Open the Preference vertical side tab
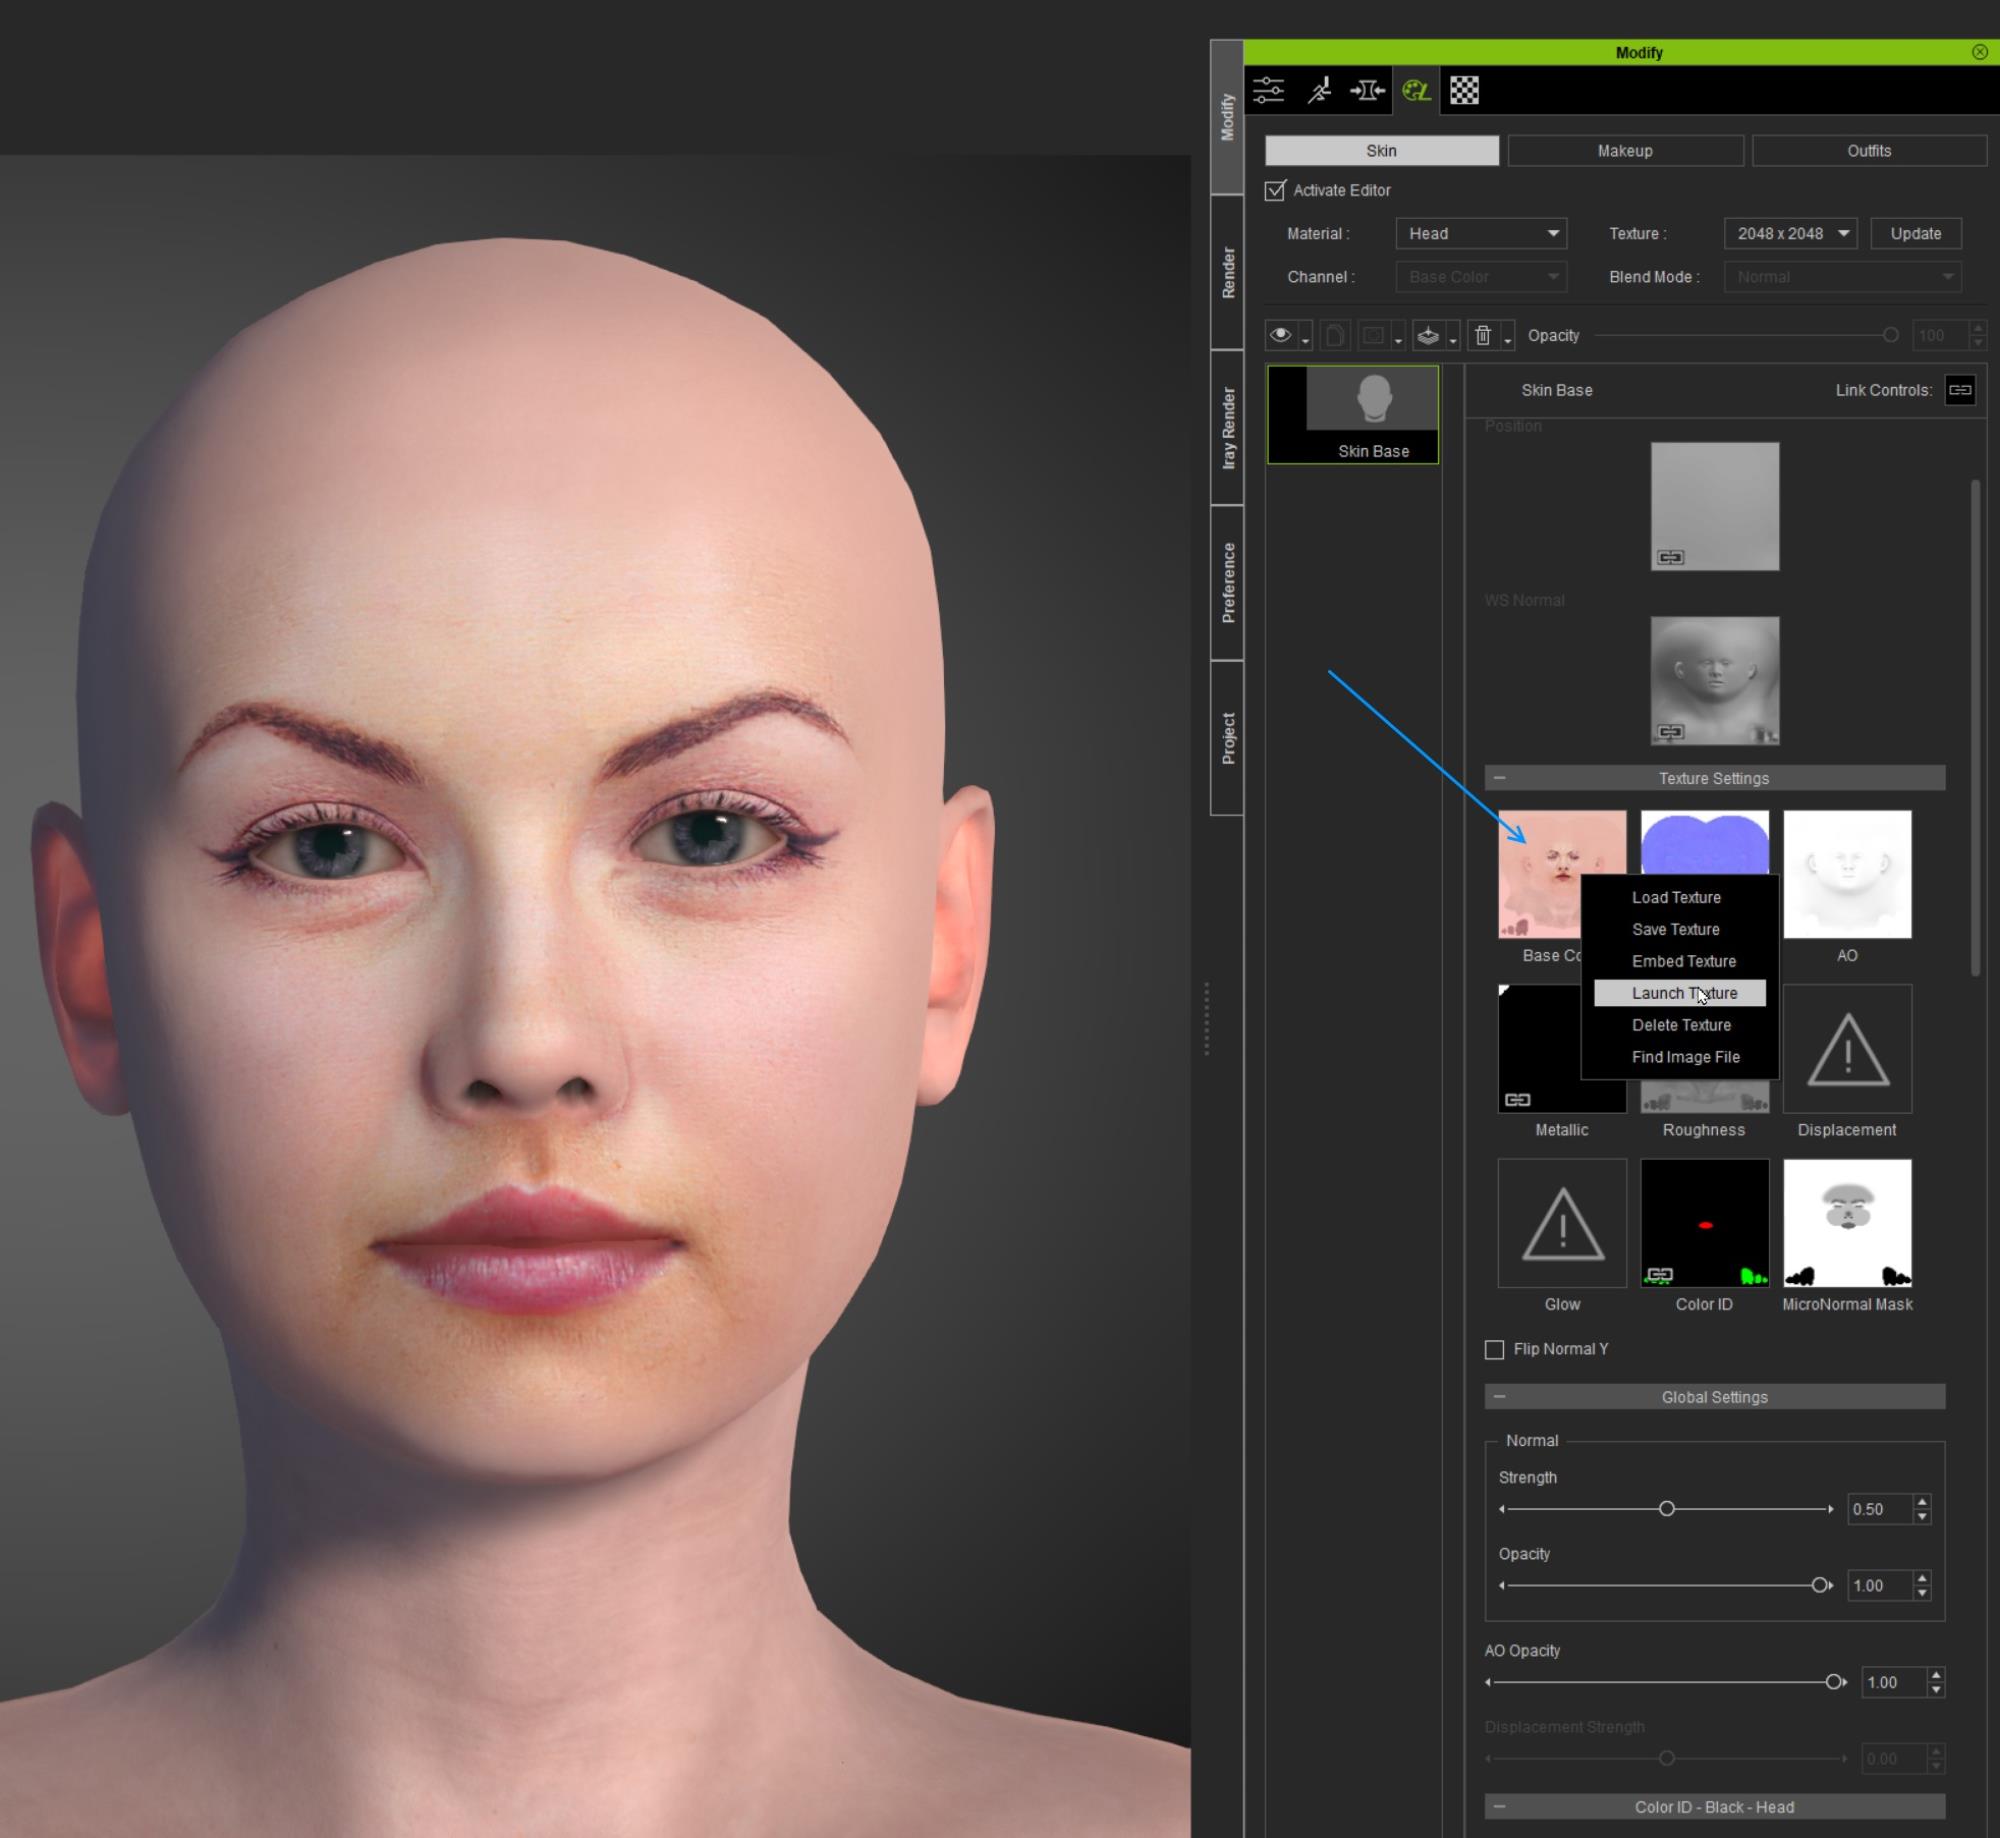This screenshot has height=1838, width=2000. click(1227, 583)
